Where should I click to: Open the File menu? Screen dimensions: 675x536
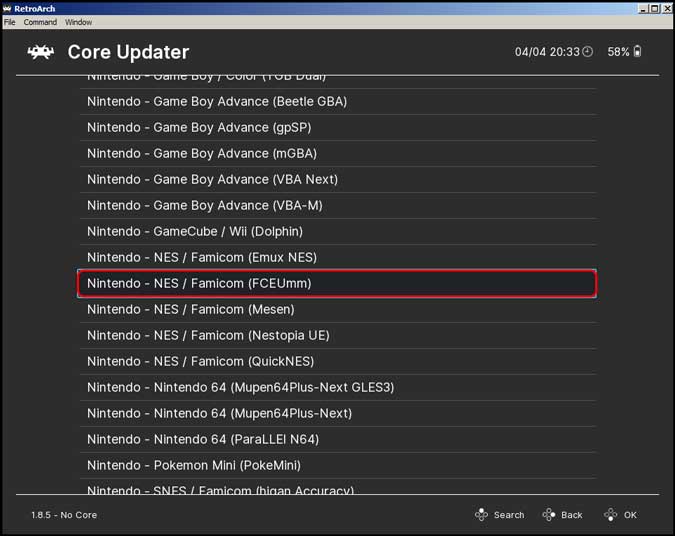[9, 22]
